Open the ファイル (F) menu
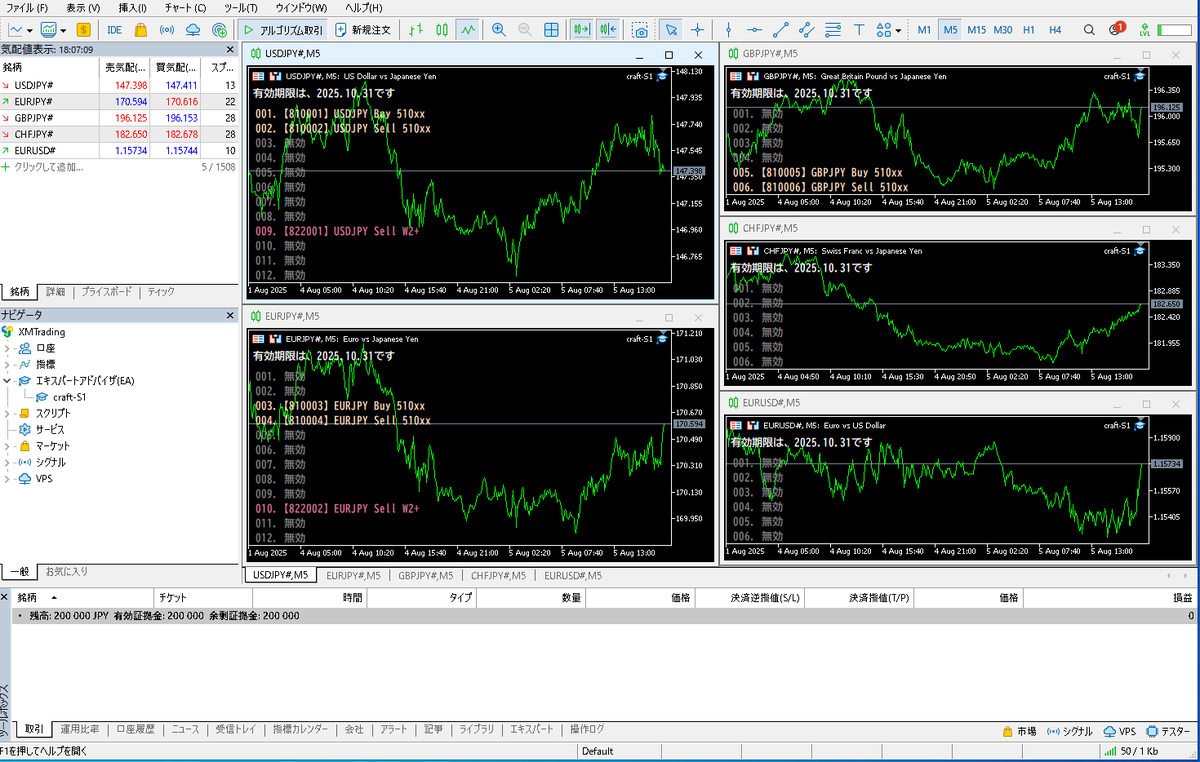 27,7
